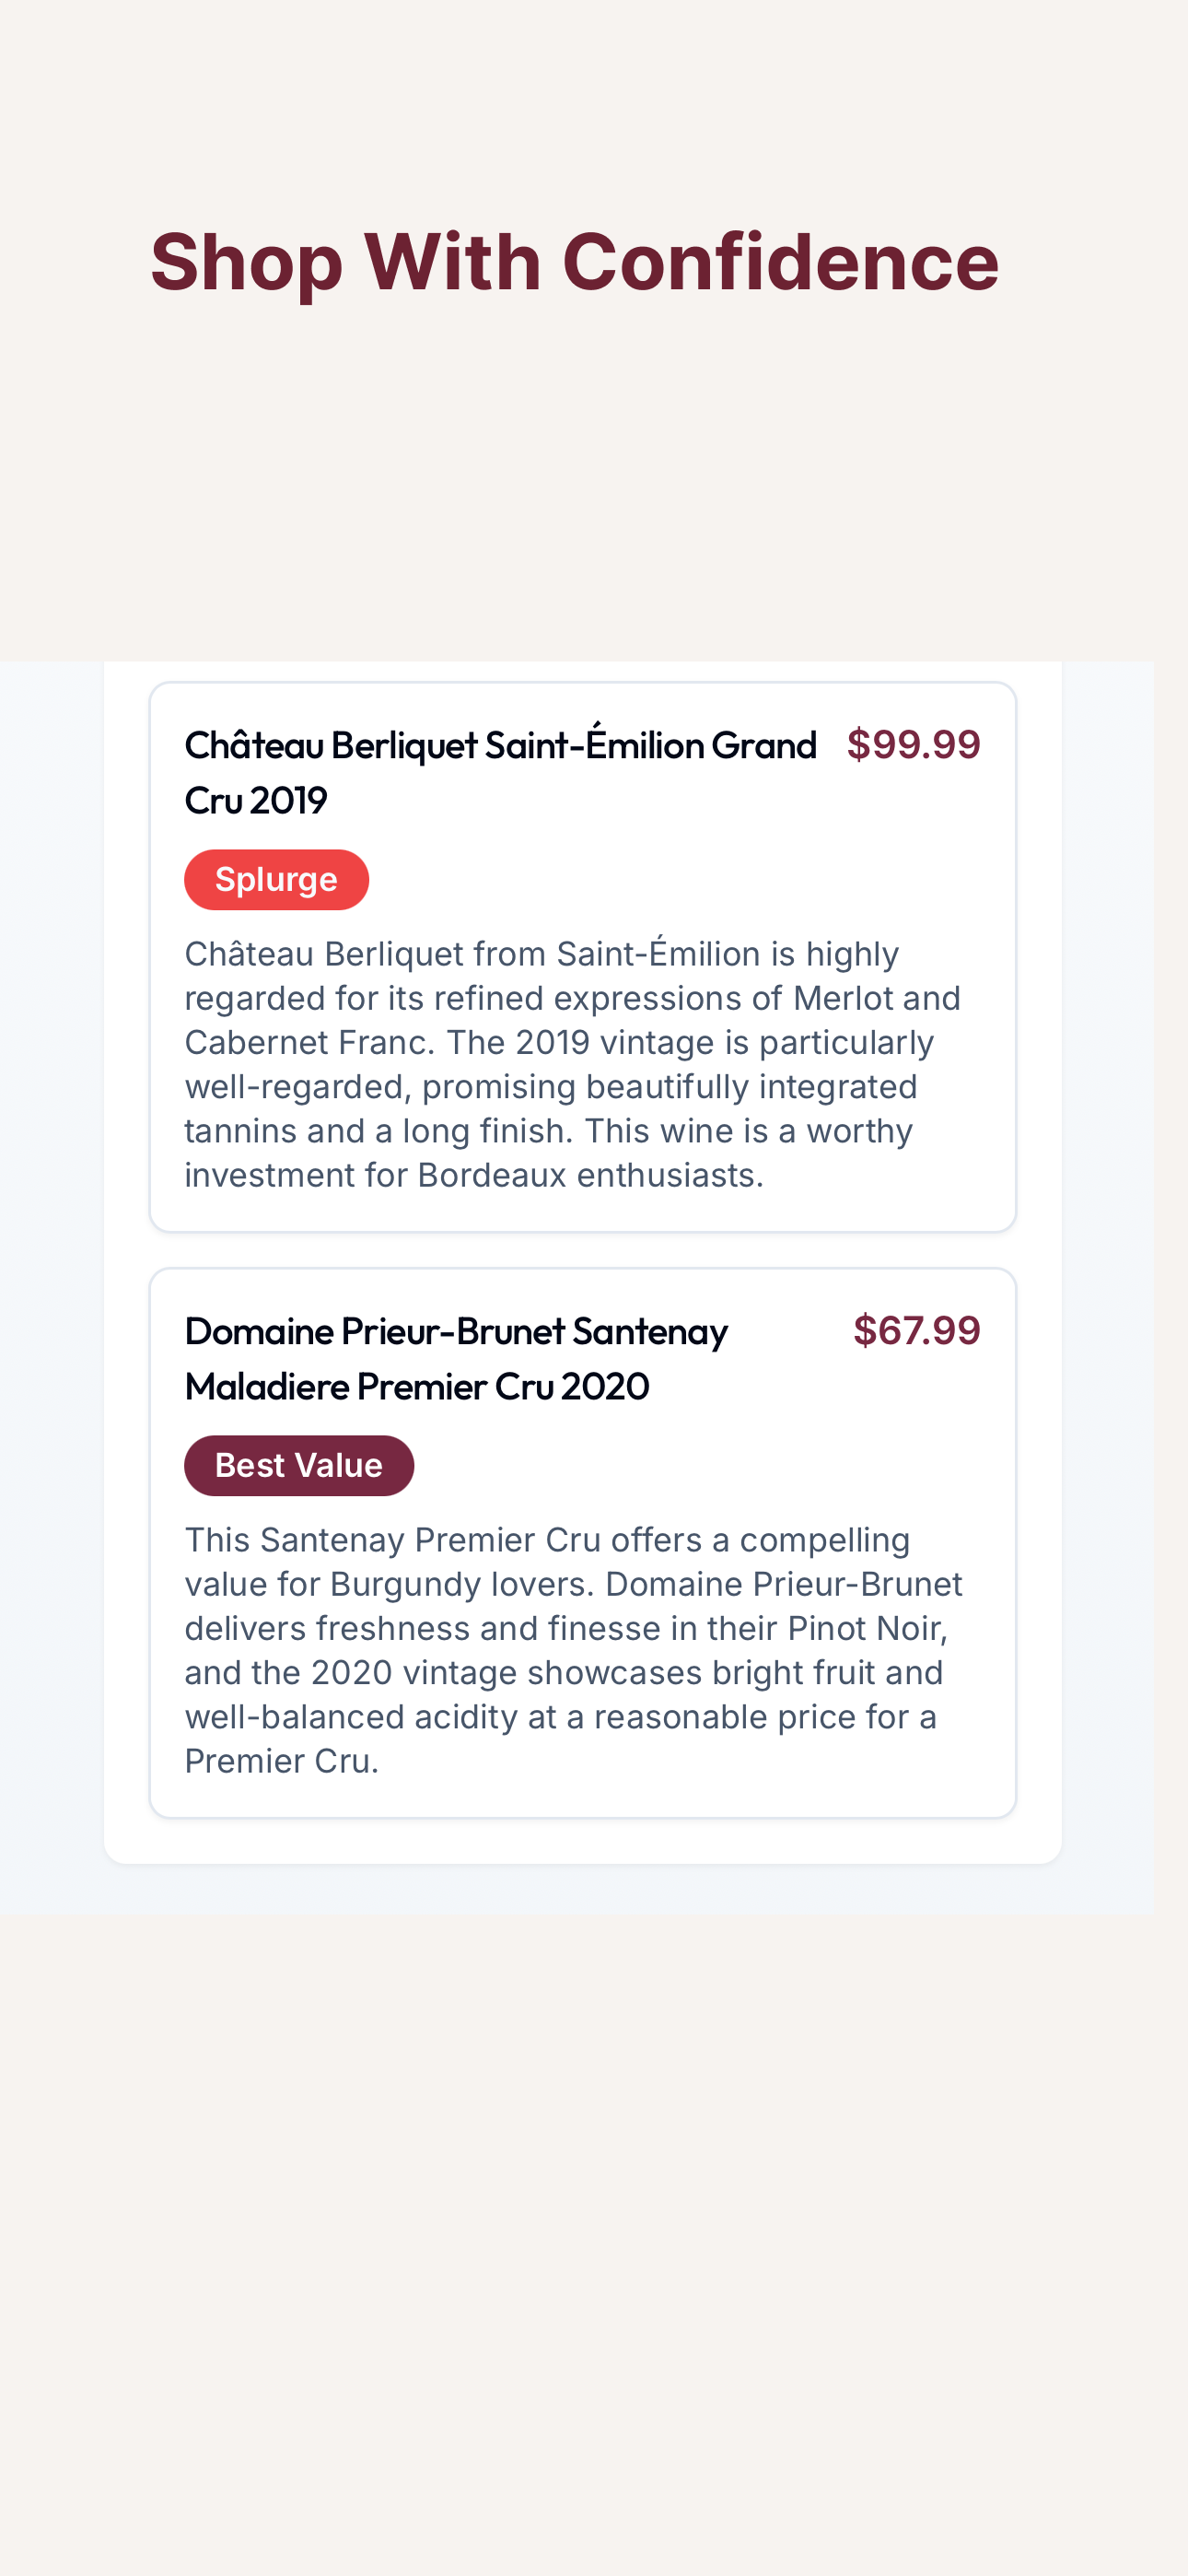Click the 'Cru 2019' title line

256,800
